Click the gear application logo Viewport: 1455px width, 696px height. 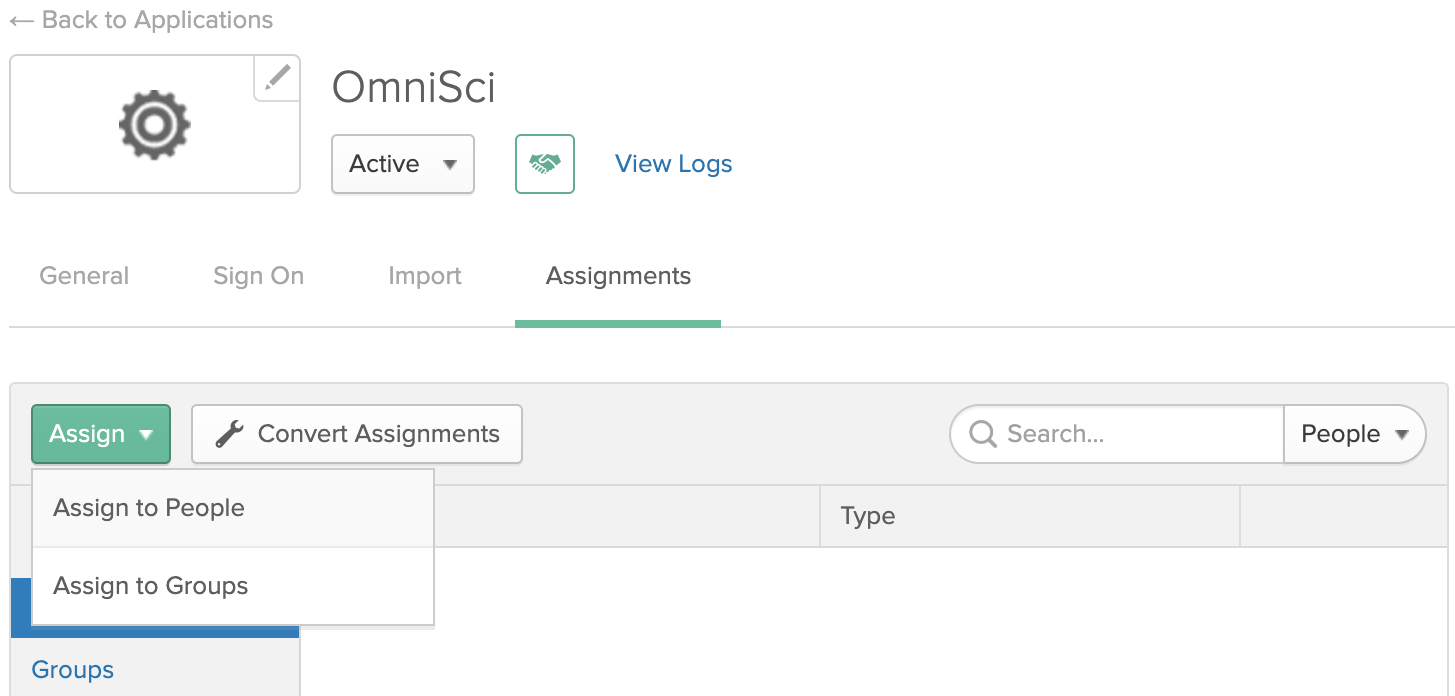tap(155, 124)
